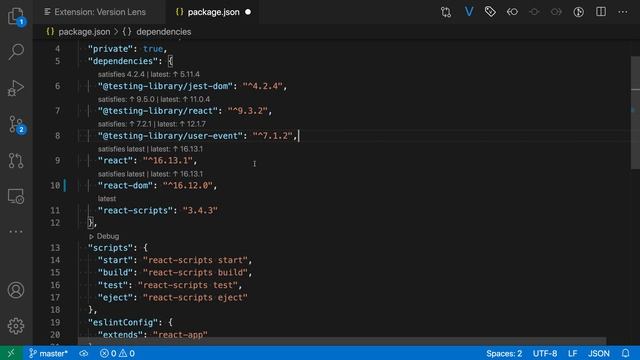Viewport: 640px width, 360px height.
Task: Click the "react-scripts start" value
Action: coord(195,260)
